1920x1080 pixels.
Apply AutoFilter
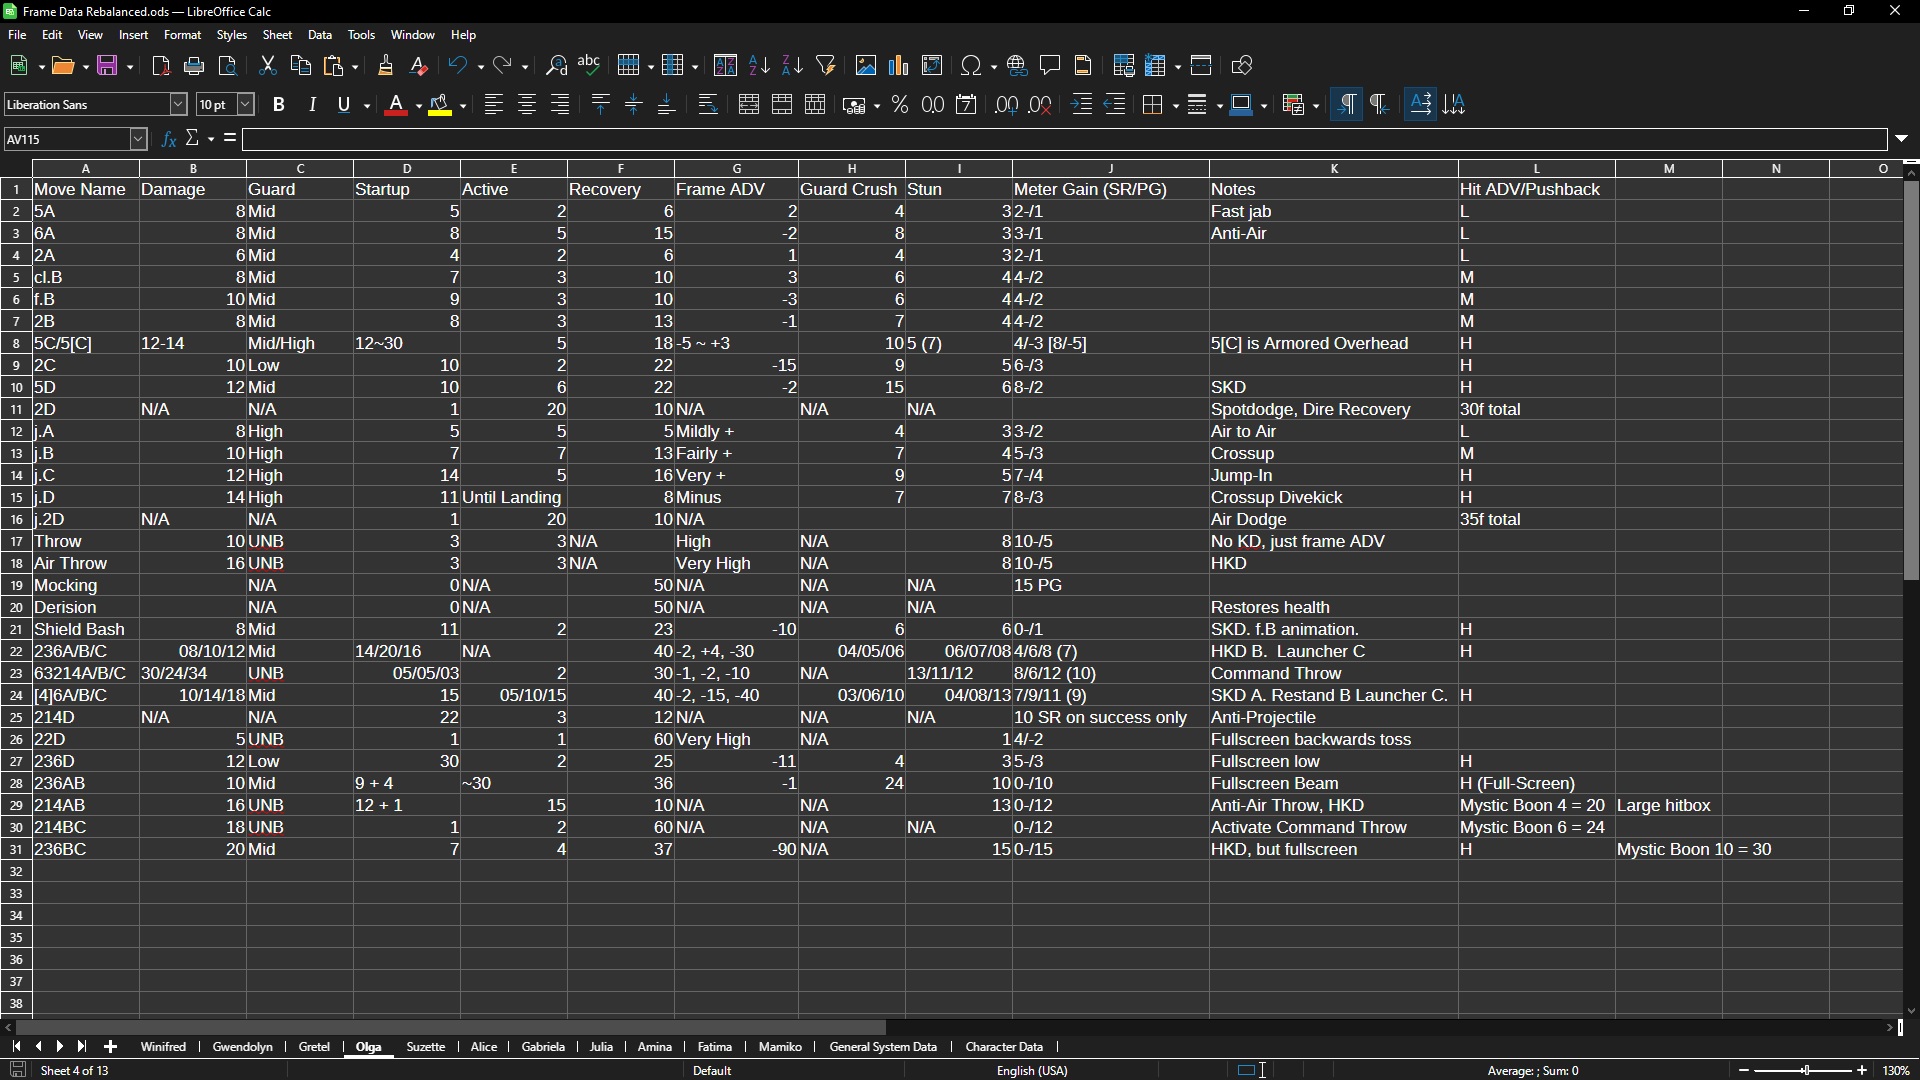826,66
